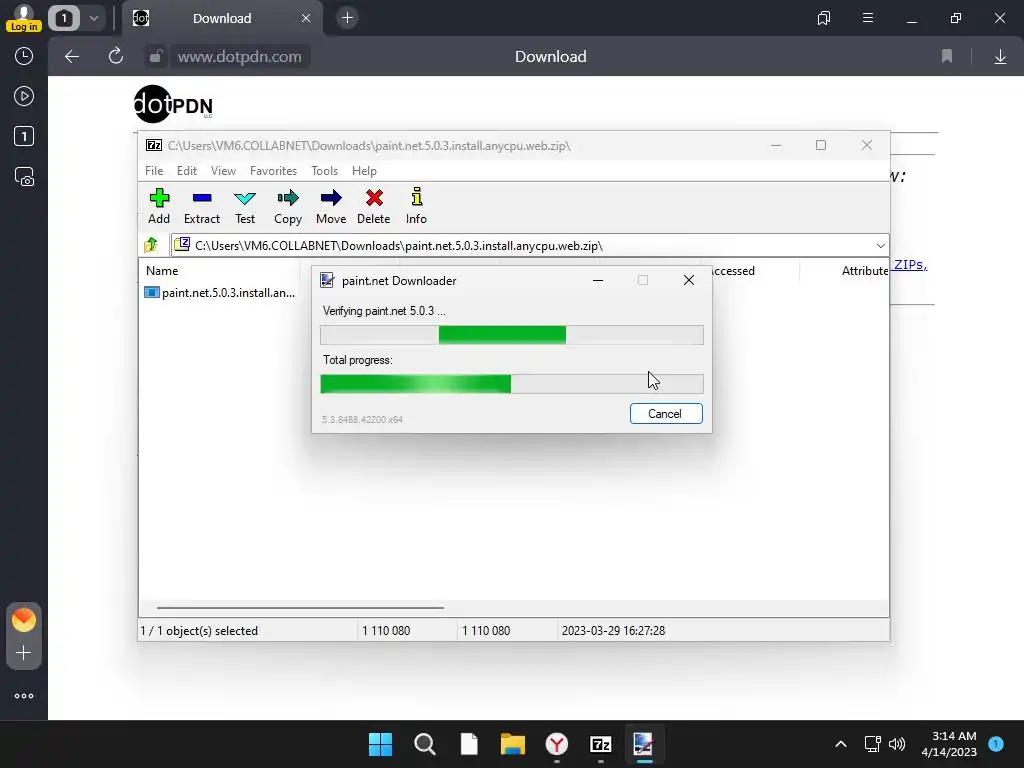Expand the 7-Zip address path dropdown

[x=880, y=246]
